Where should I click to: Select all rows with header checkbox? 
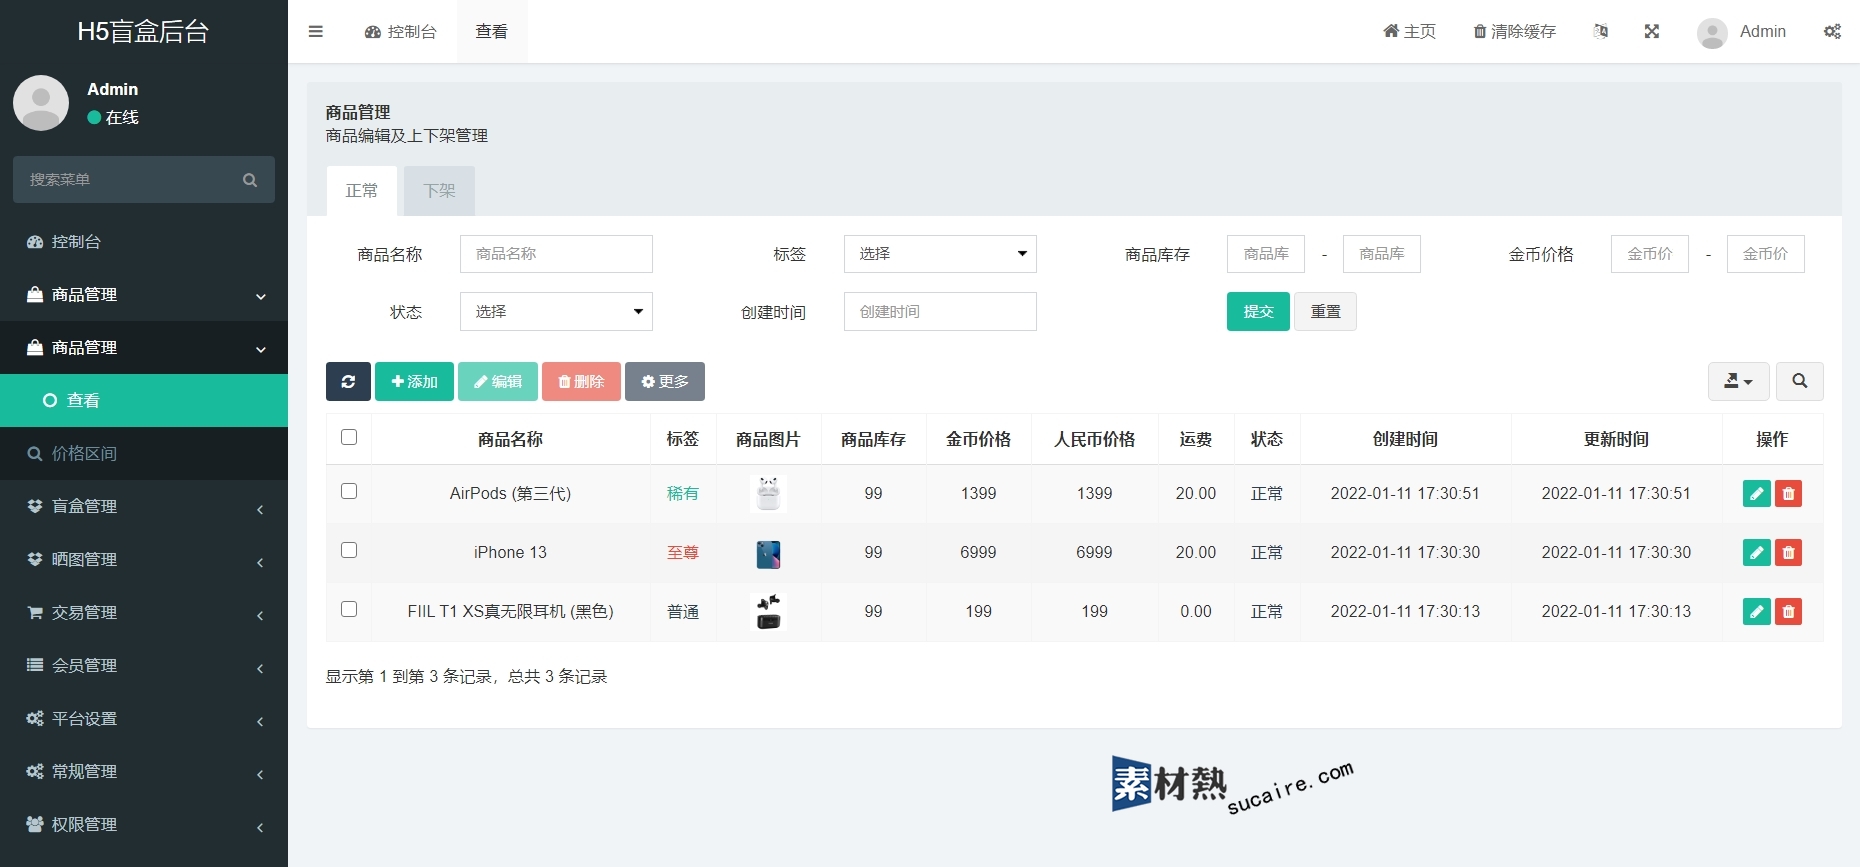tap(349, 437)
